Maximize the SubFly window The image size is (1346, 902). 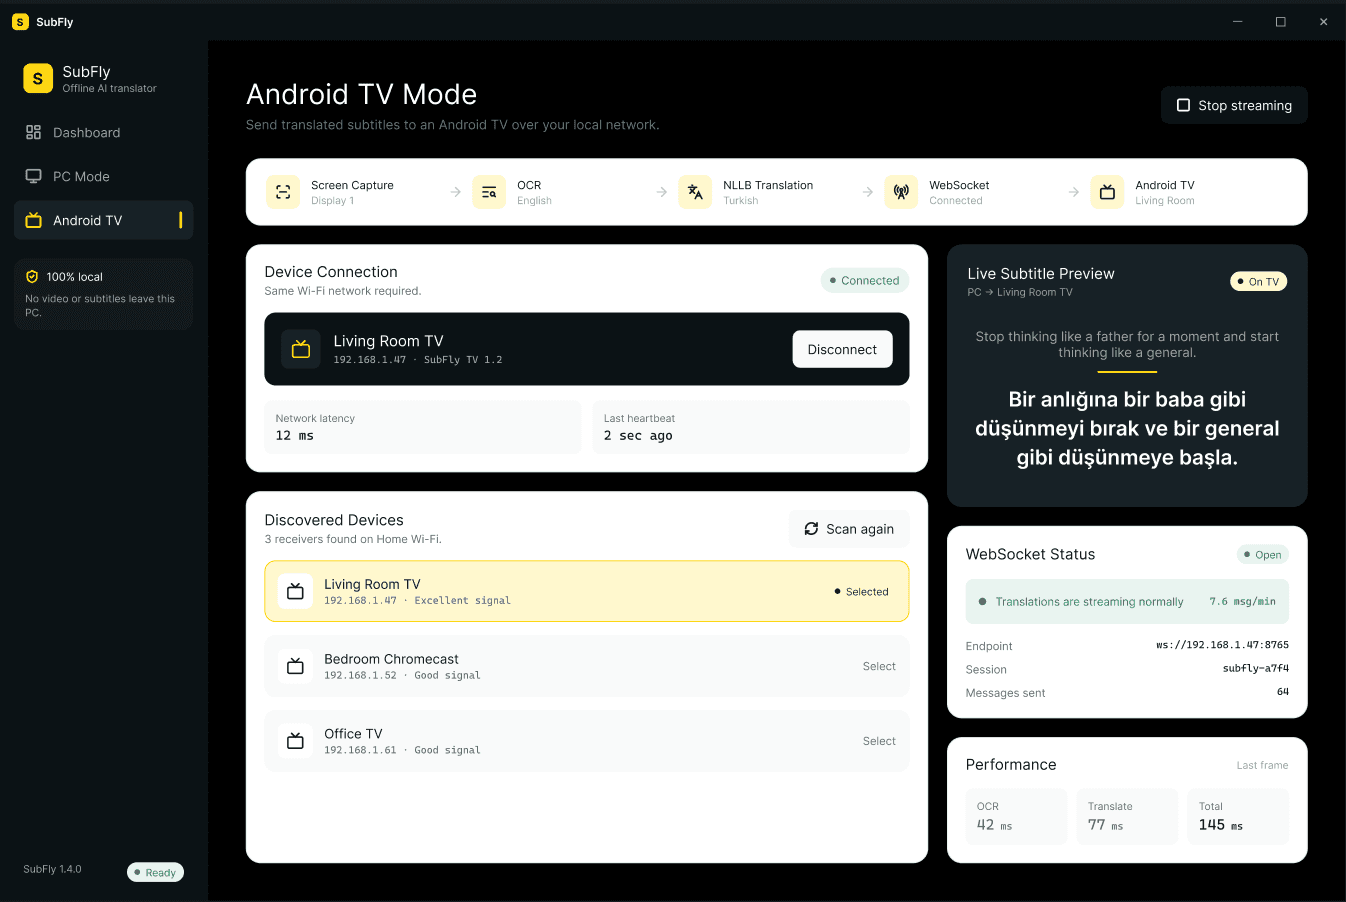[x=1281, y=21]
